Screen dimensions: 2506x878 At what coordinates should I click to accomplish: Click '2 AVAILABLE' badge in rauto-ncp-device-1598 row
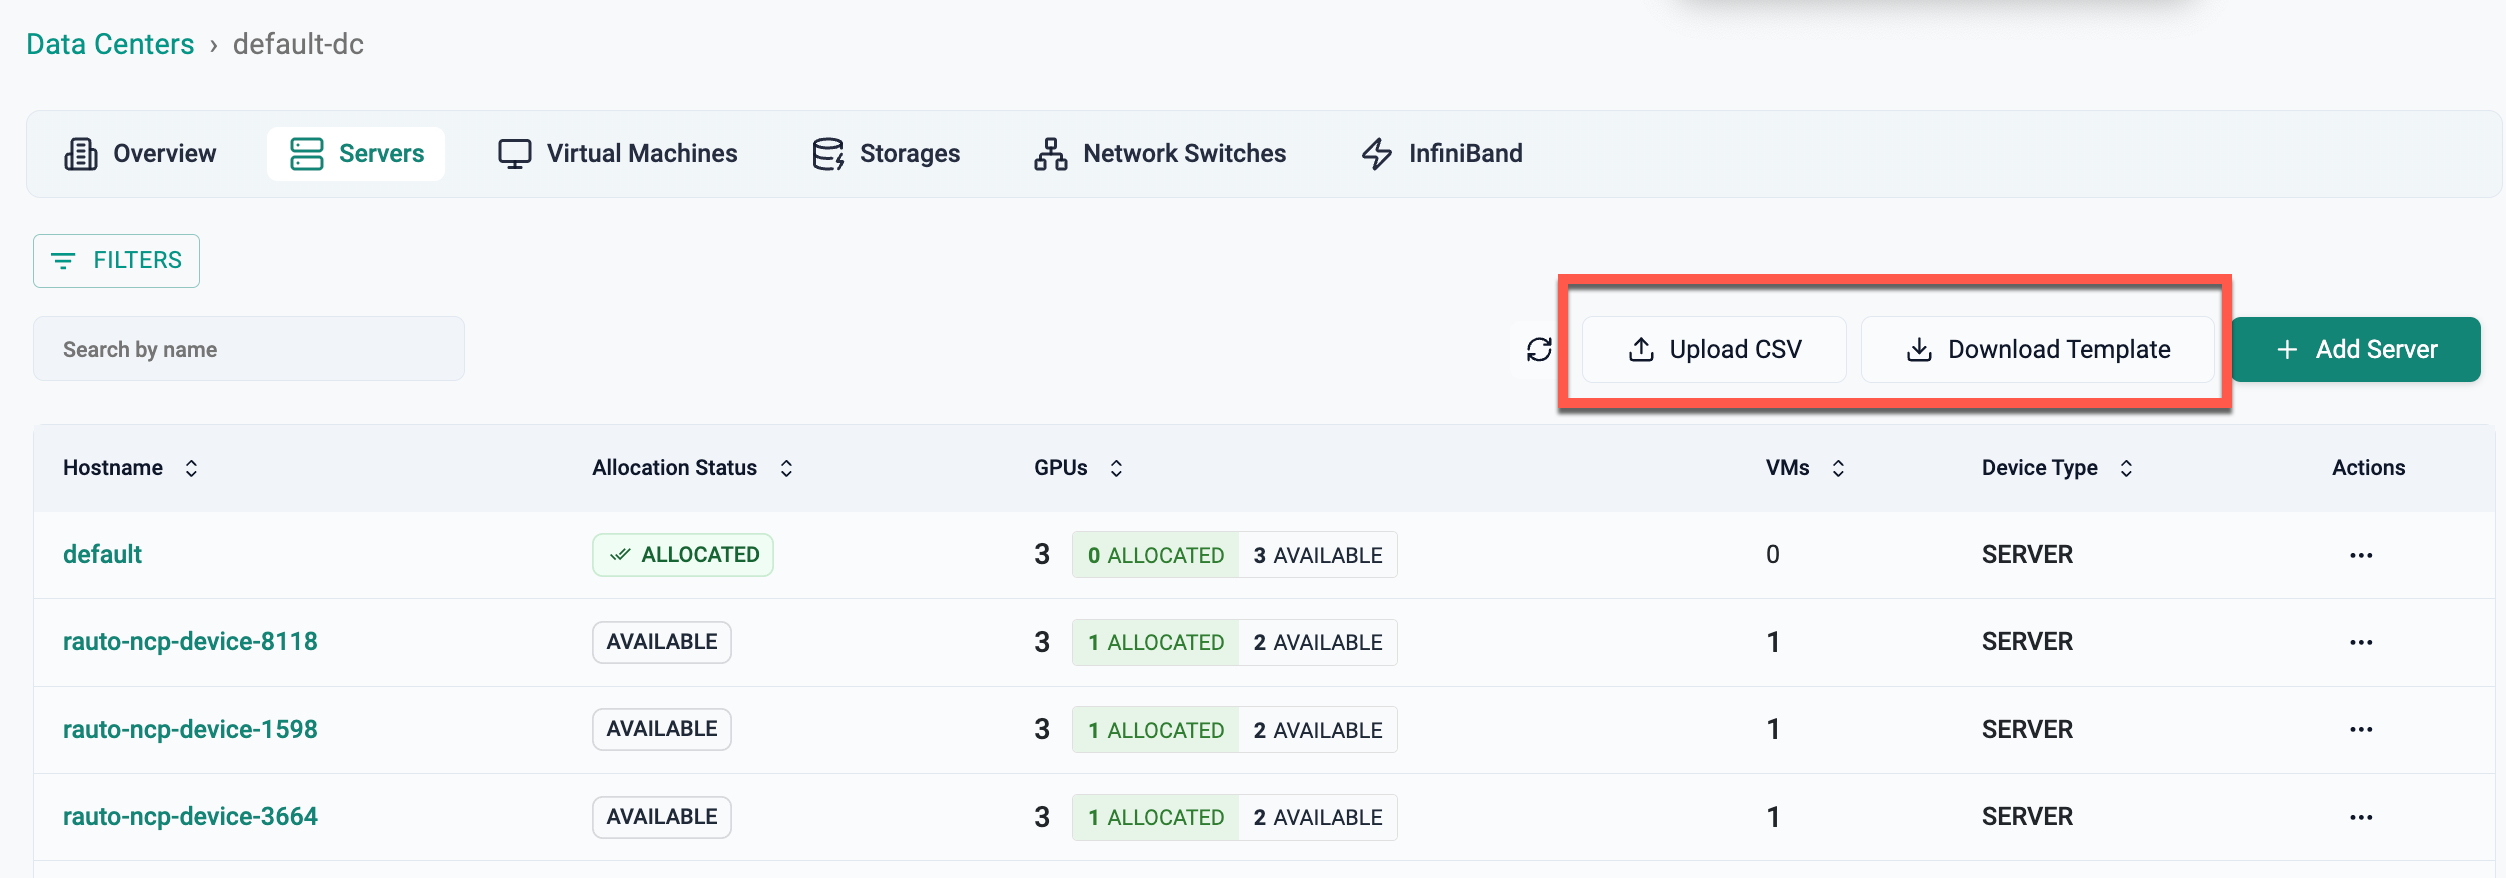[x=1318, y=730]
